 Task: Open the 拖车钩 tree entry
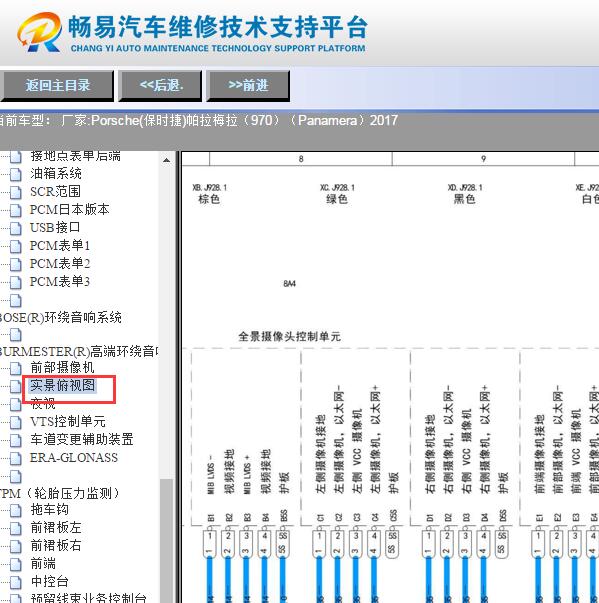pyautogui.click(x=50, y=510)
